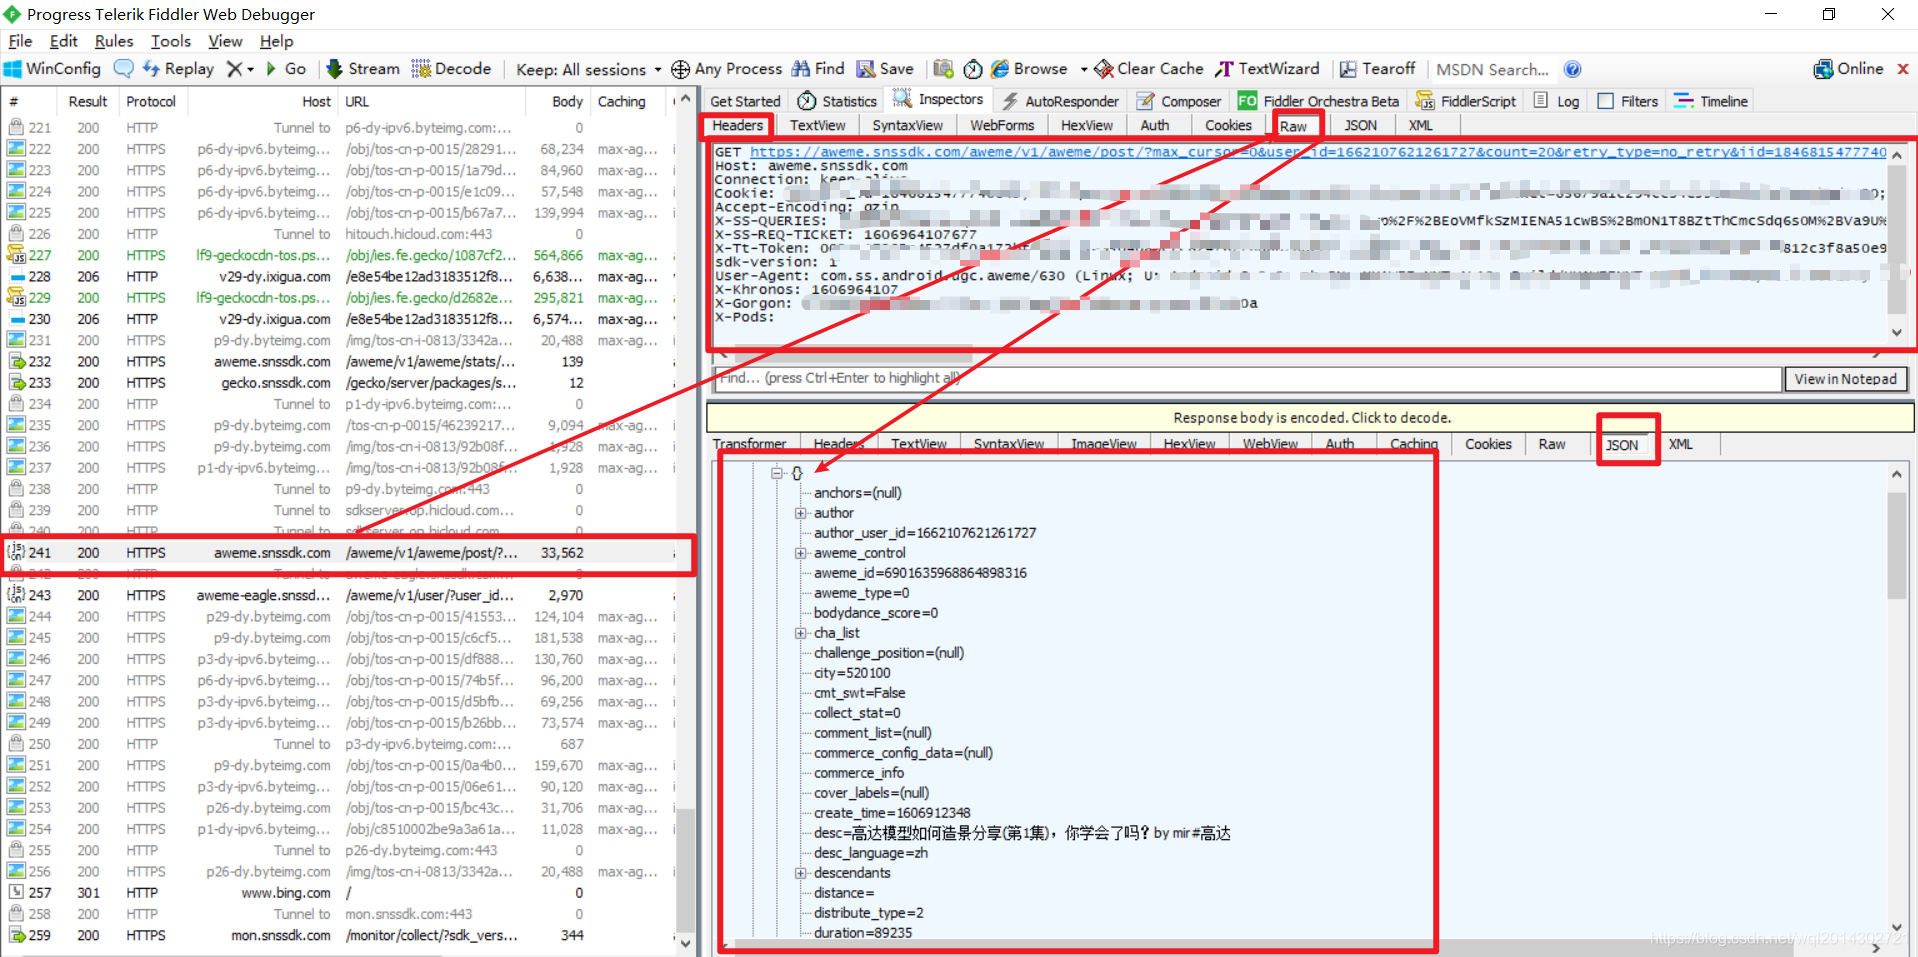Screen dimensions: 1918x957
Task: Open WinConfig tool
Action: [53, 69]
